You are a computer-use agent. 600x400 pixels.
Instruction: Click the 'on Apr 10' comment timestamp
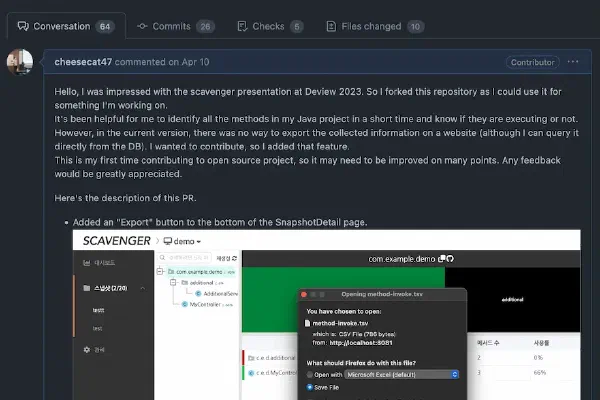coord(189,62)
